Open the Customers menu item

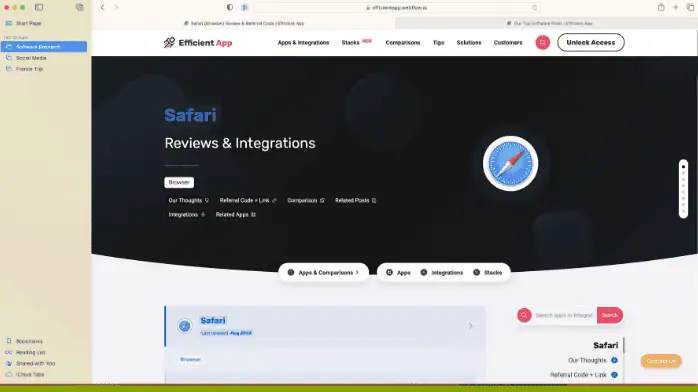click(x=507, y=43)
